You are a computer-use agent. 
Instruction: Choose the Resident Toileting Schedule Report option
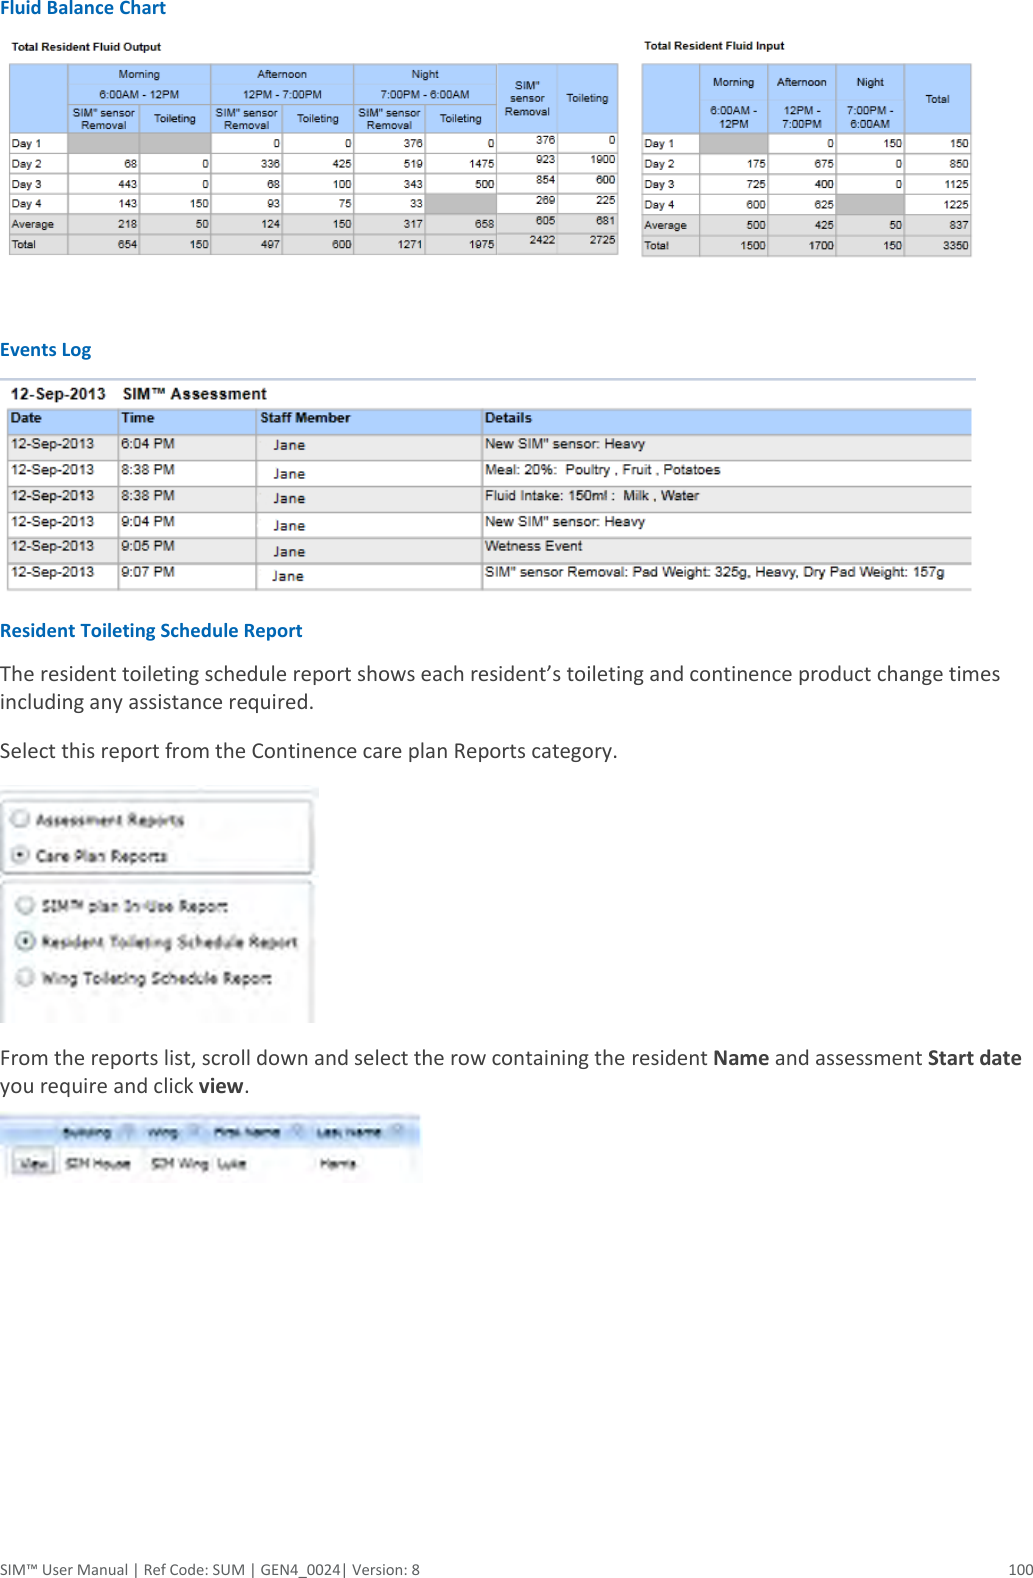26,941
